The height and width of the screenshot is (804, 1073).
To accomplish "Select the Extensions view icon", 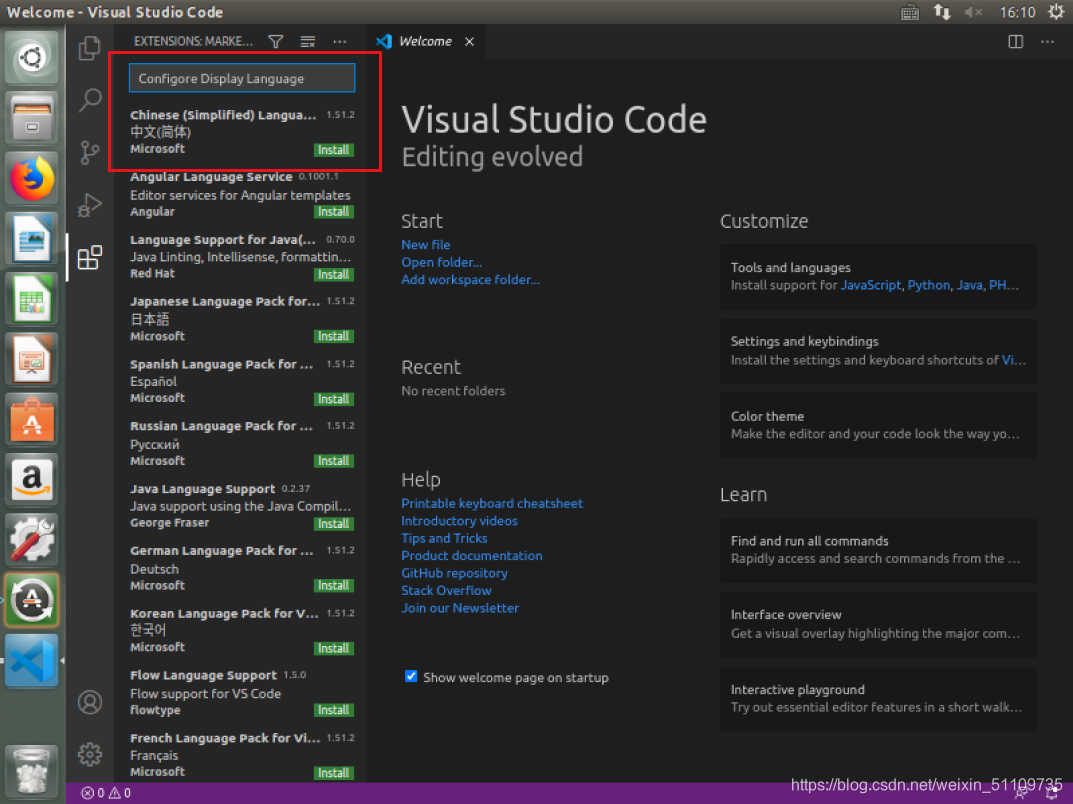I will point(90,257).
